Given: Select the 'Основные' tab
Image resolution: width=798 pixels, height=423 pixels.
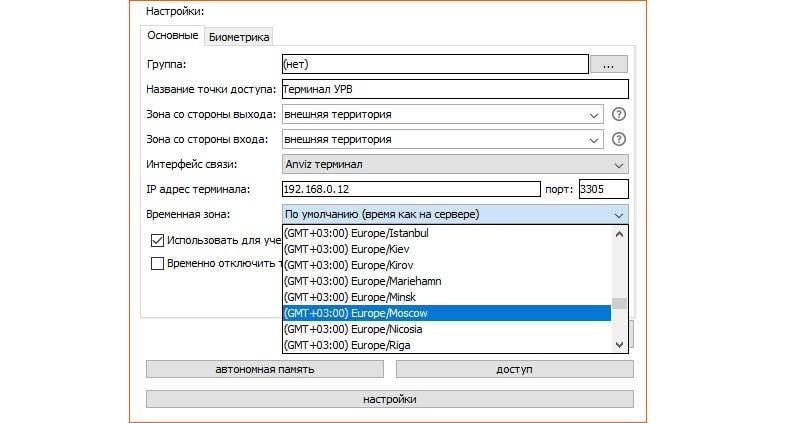Looking at the screenshot, I should [172, 36].
